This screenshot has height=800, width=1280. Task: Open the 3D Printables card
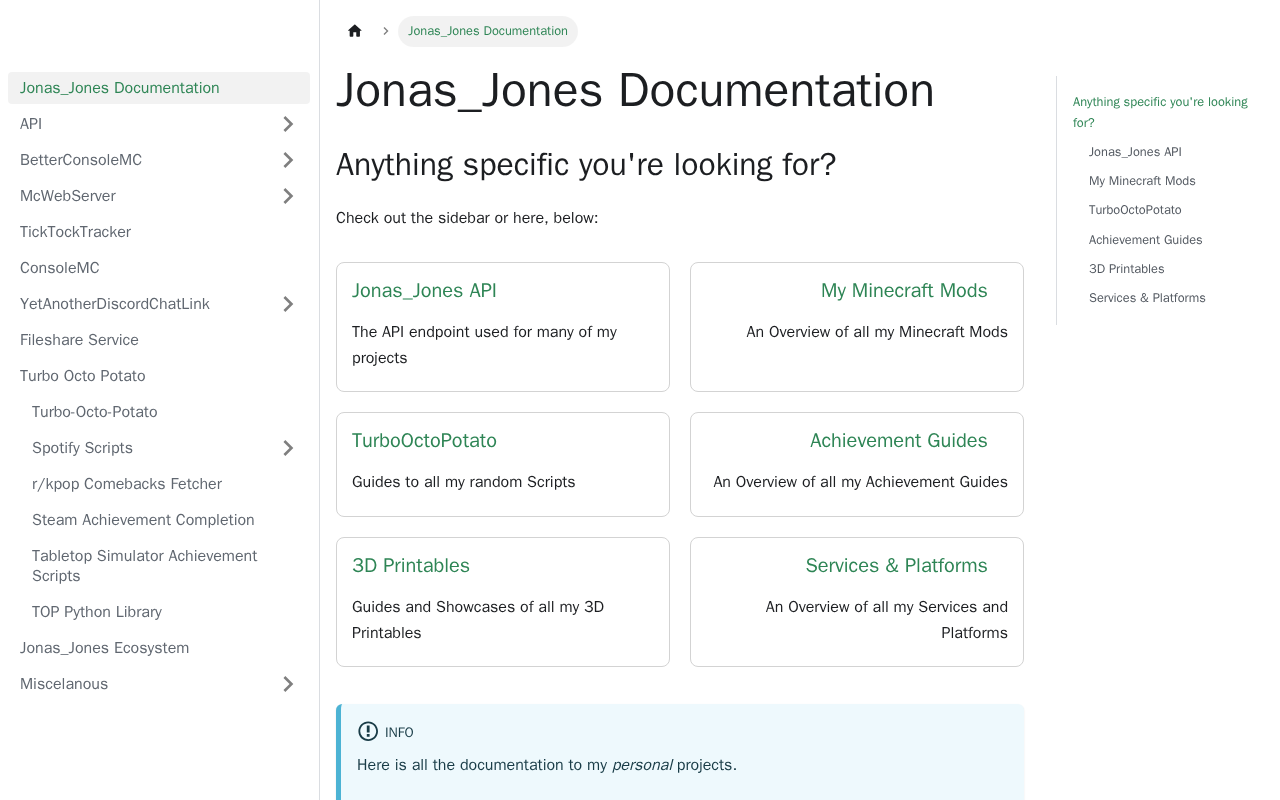point(411,566)
